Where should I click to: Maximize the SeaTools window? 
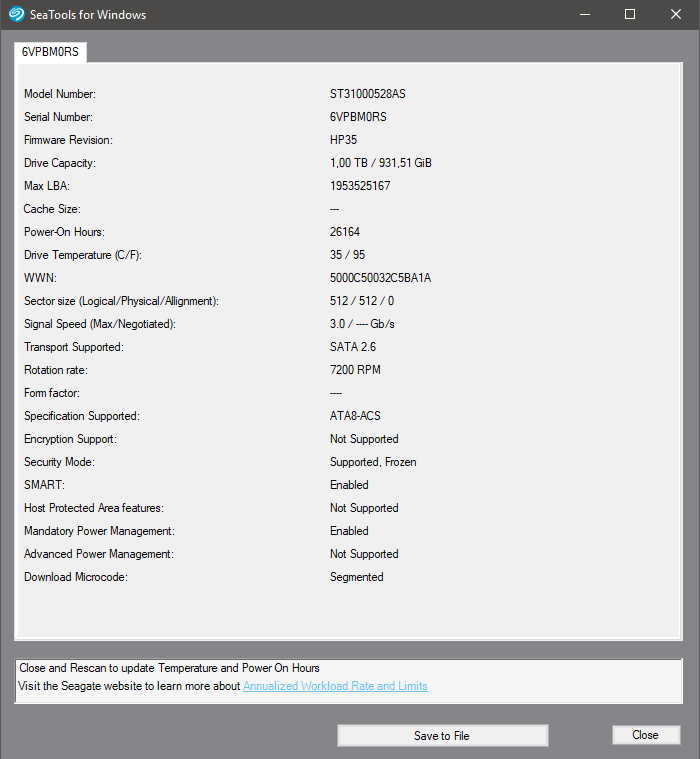pos(630,15)
